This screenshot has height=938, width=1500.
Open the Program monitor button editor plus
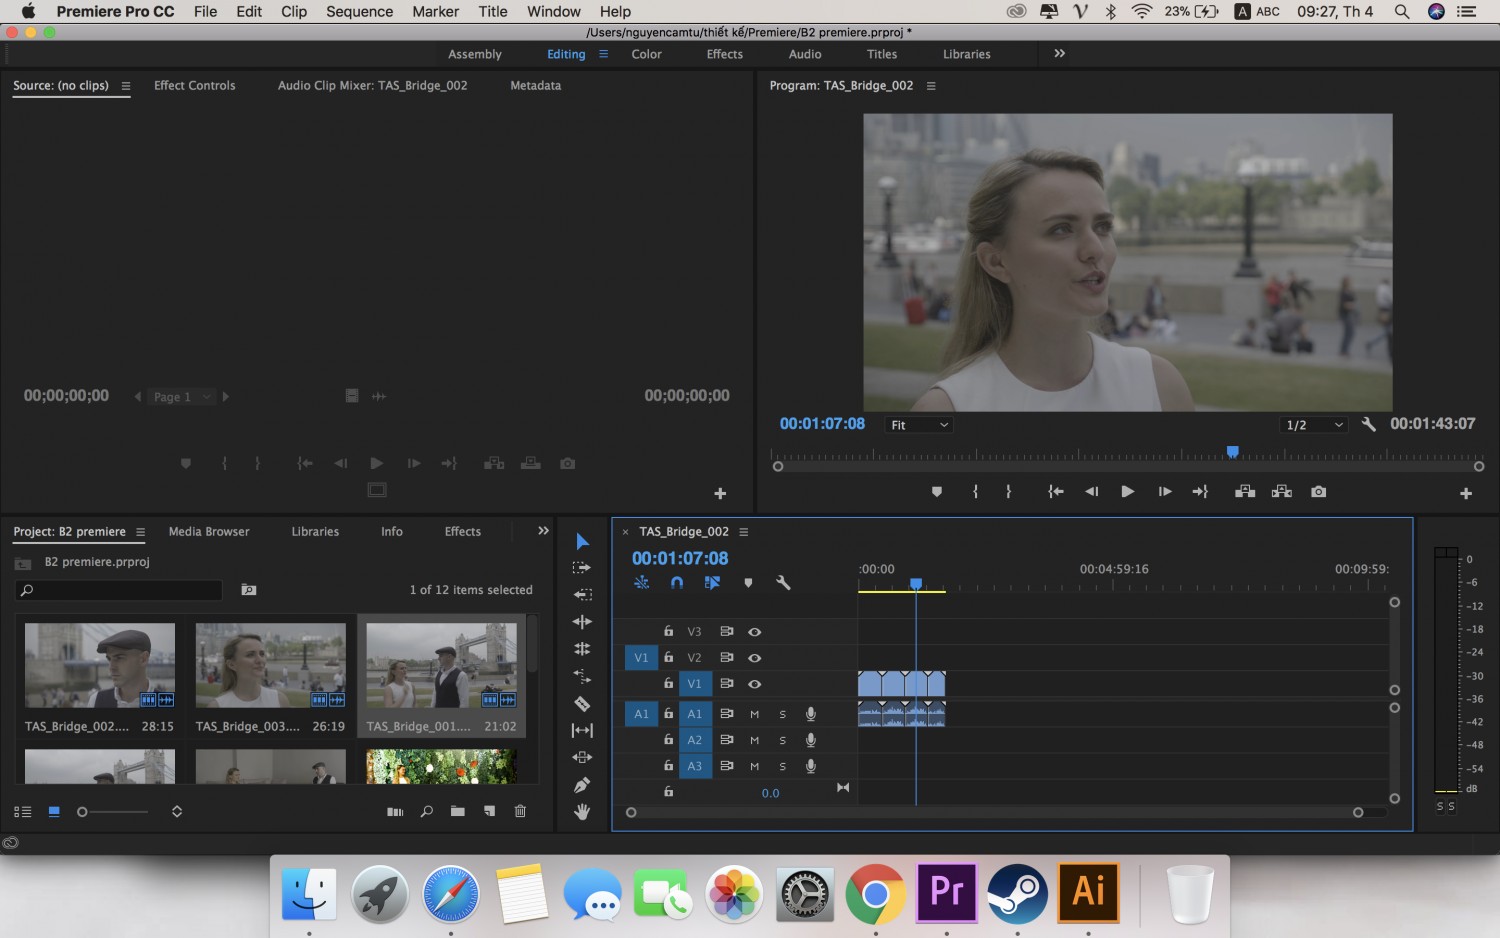(1466, 493)
